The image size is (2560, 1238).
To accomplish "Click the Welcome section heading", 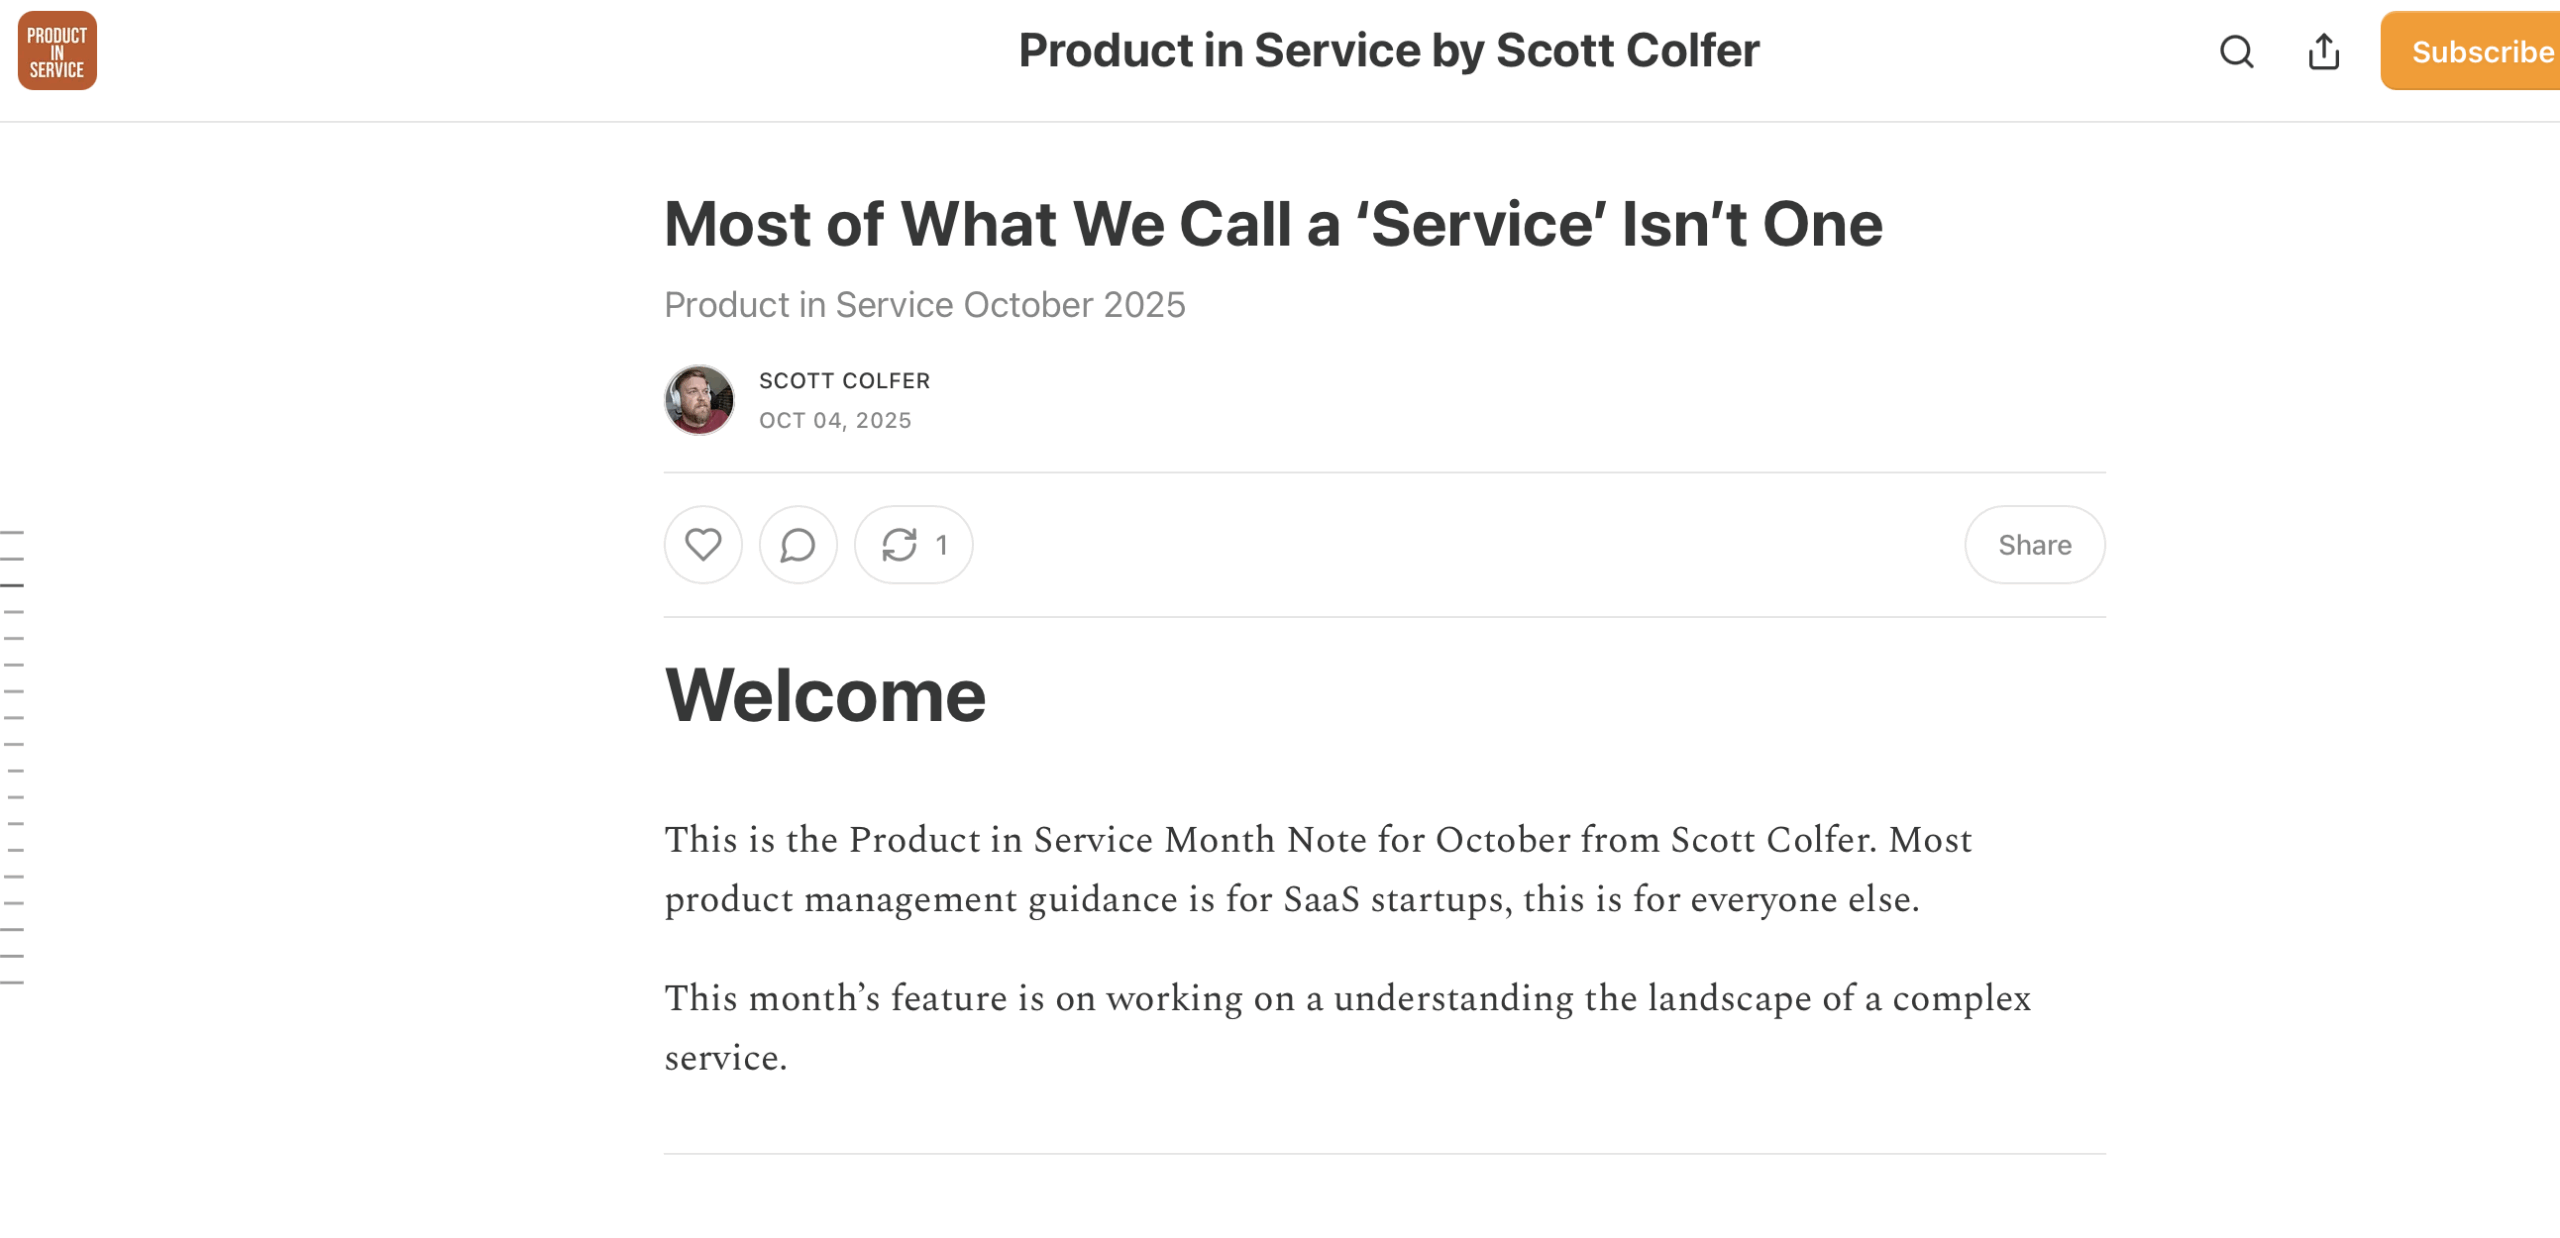I will point(825,695).
